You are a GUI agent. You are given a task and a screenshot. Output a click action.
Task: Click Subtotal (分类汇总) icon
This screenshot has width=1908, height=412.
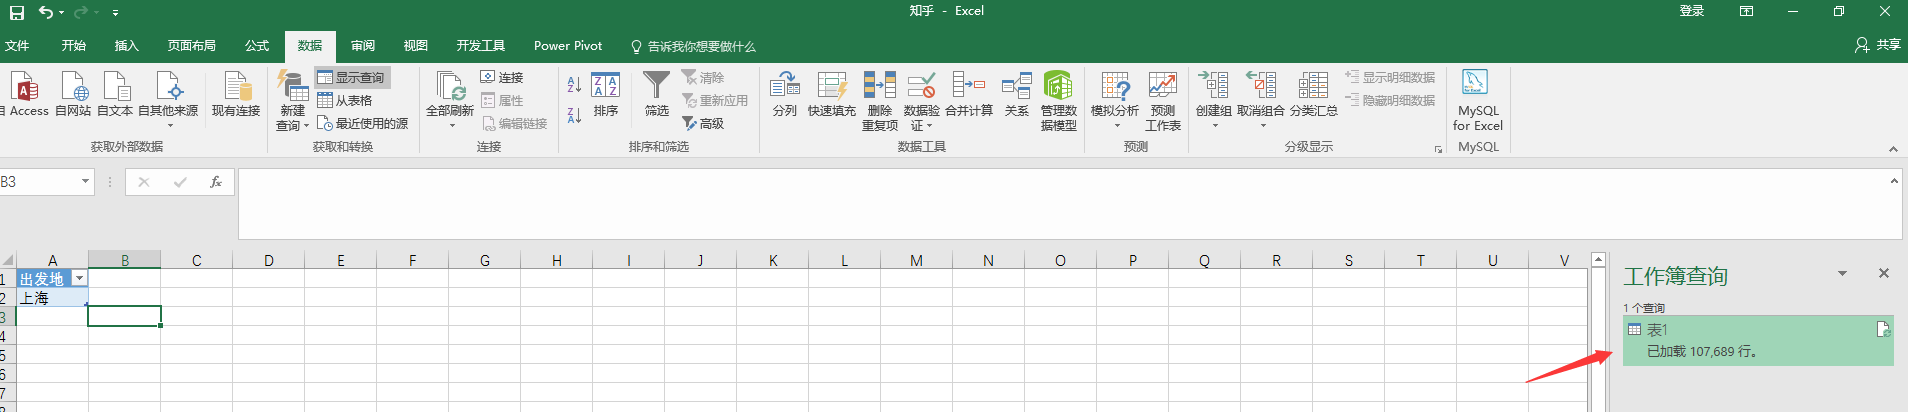point(1313,94)
